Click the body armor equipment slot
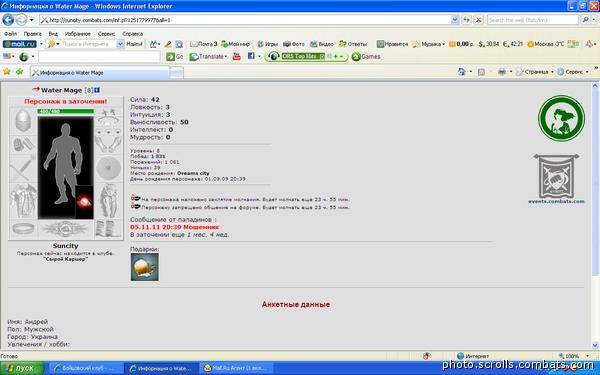The height and width of the screenshot is (375, 600). (x=23, y=201)
